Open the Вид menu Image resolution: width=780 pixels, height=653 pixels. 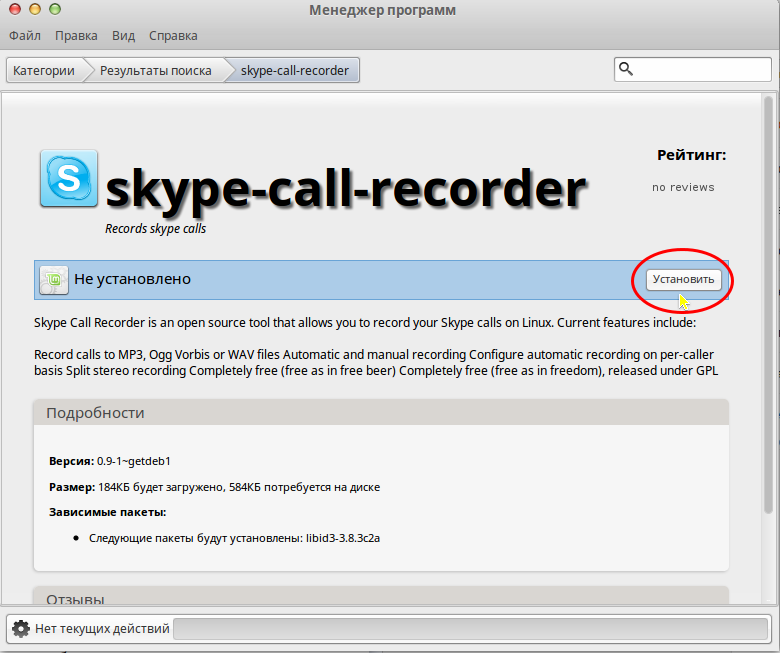123,36
